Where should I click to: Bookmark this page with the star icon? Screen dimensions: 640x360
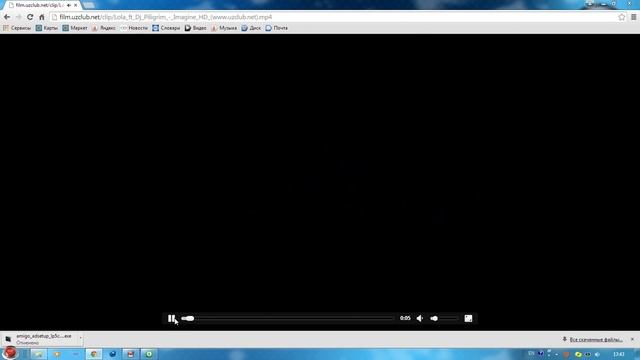pos(621,17)
